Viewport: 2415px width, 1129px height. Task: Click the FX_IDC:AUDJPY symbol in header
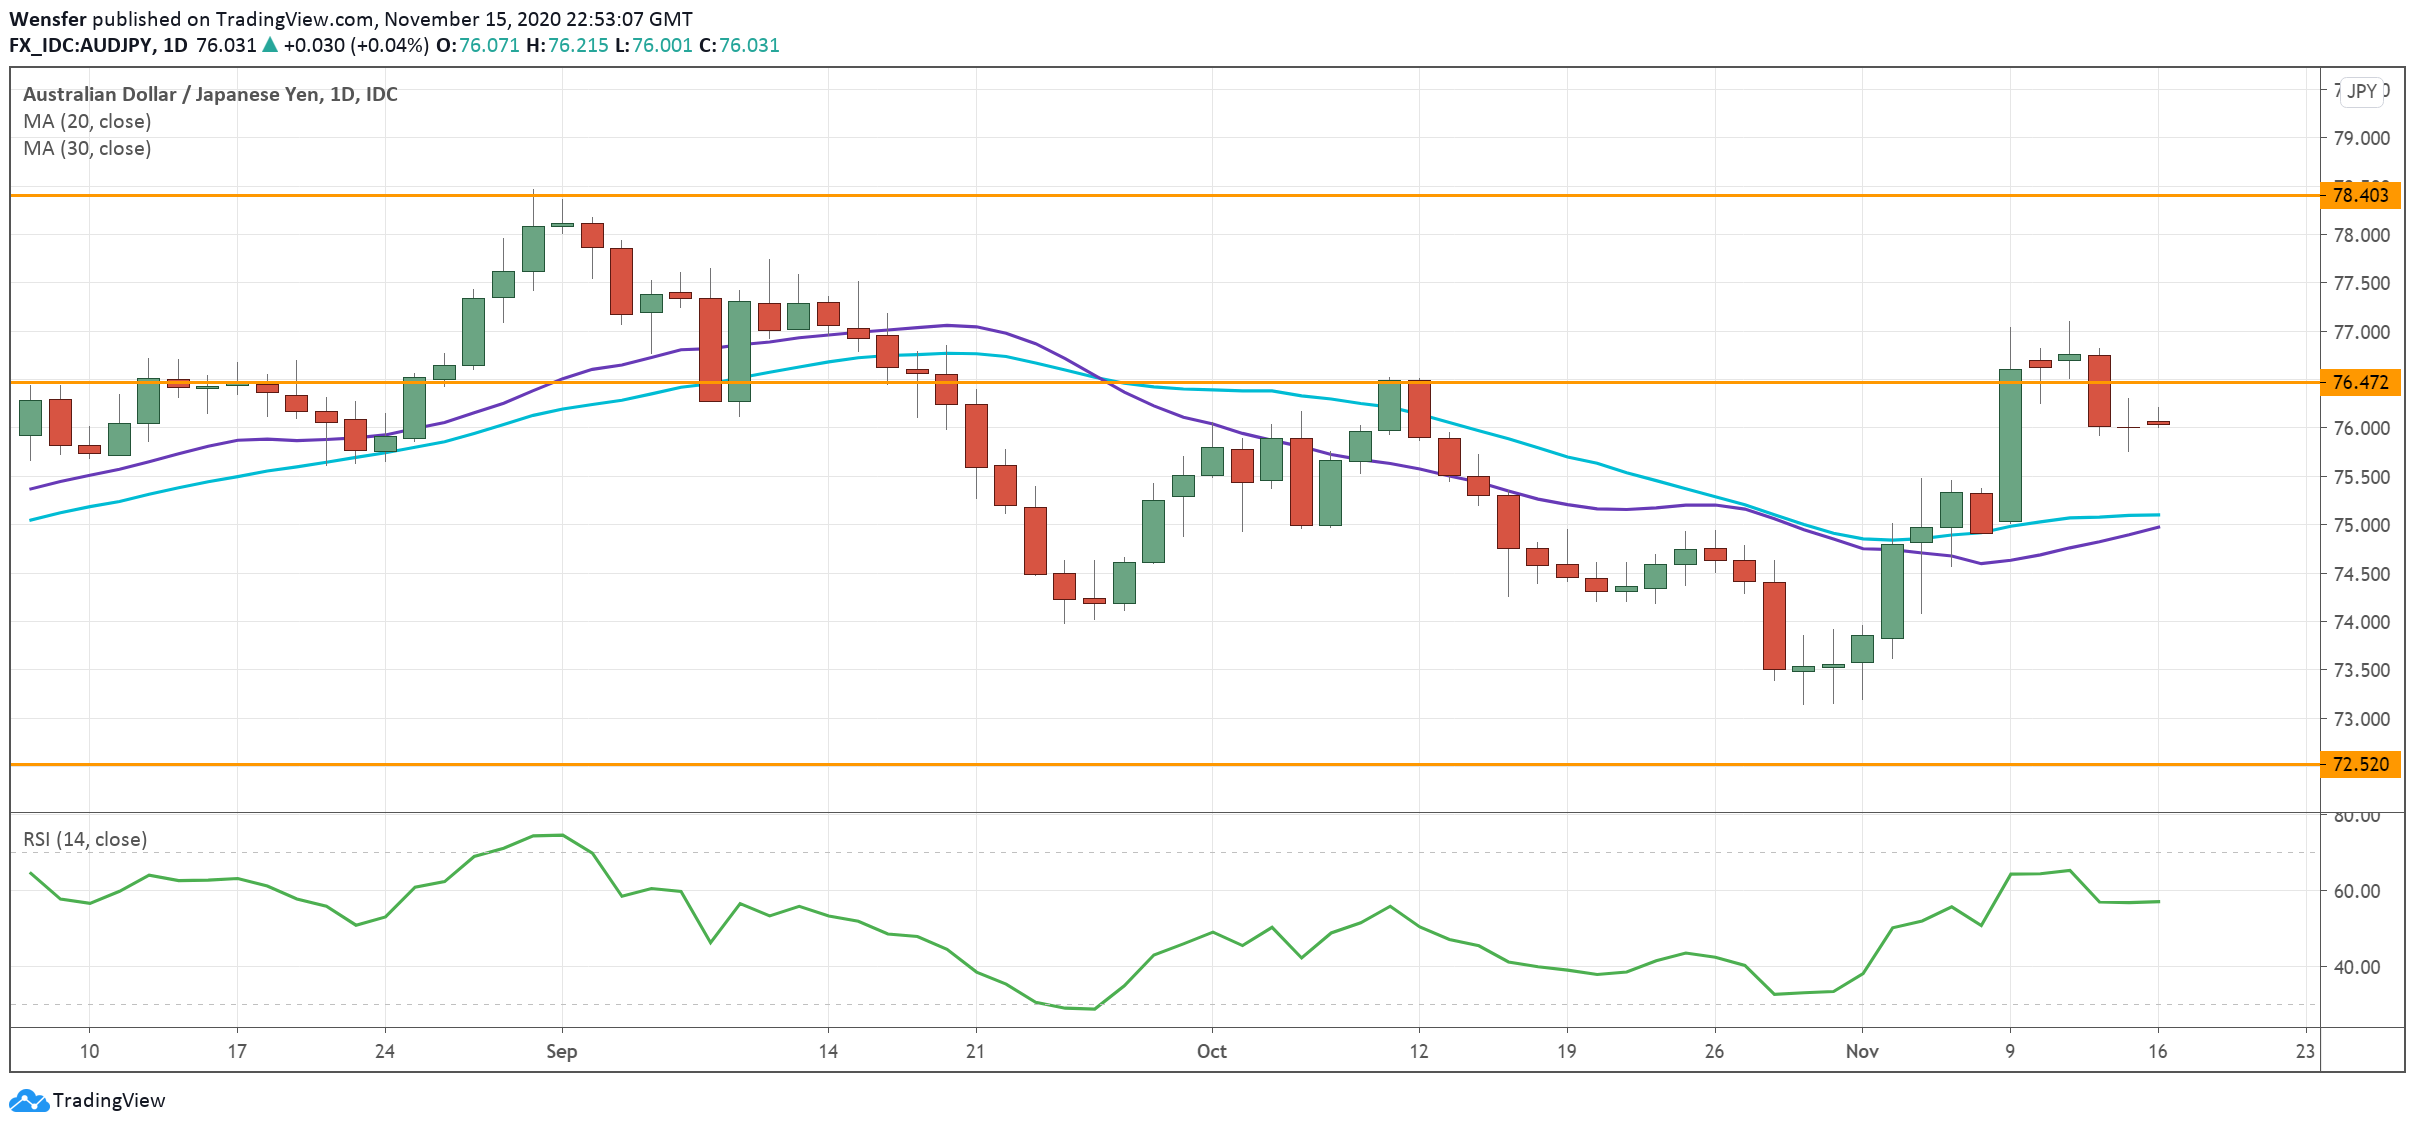tap(81, 45)
